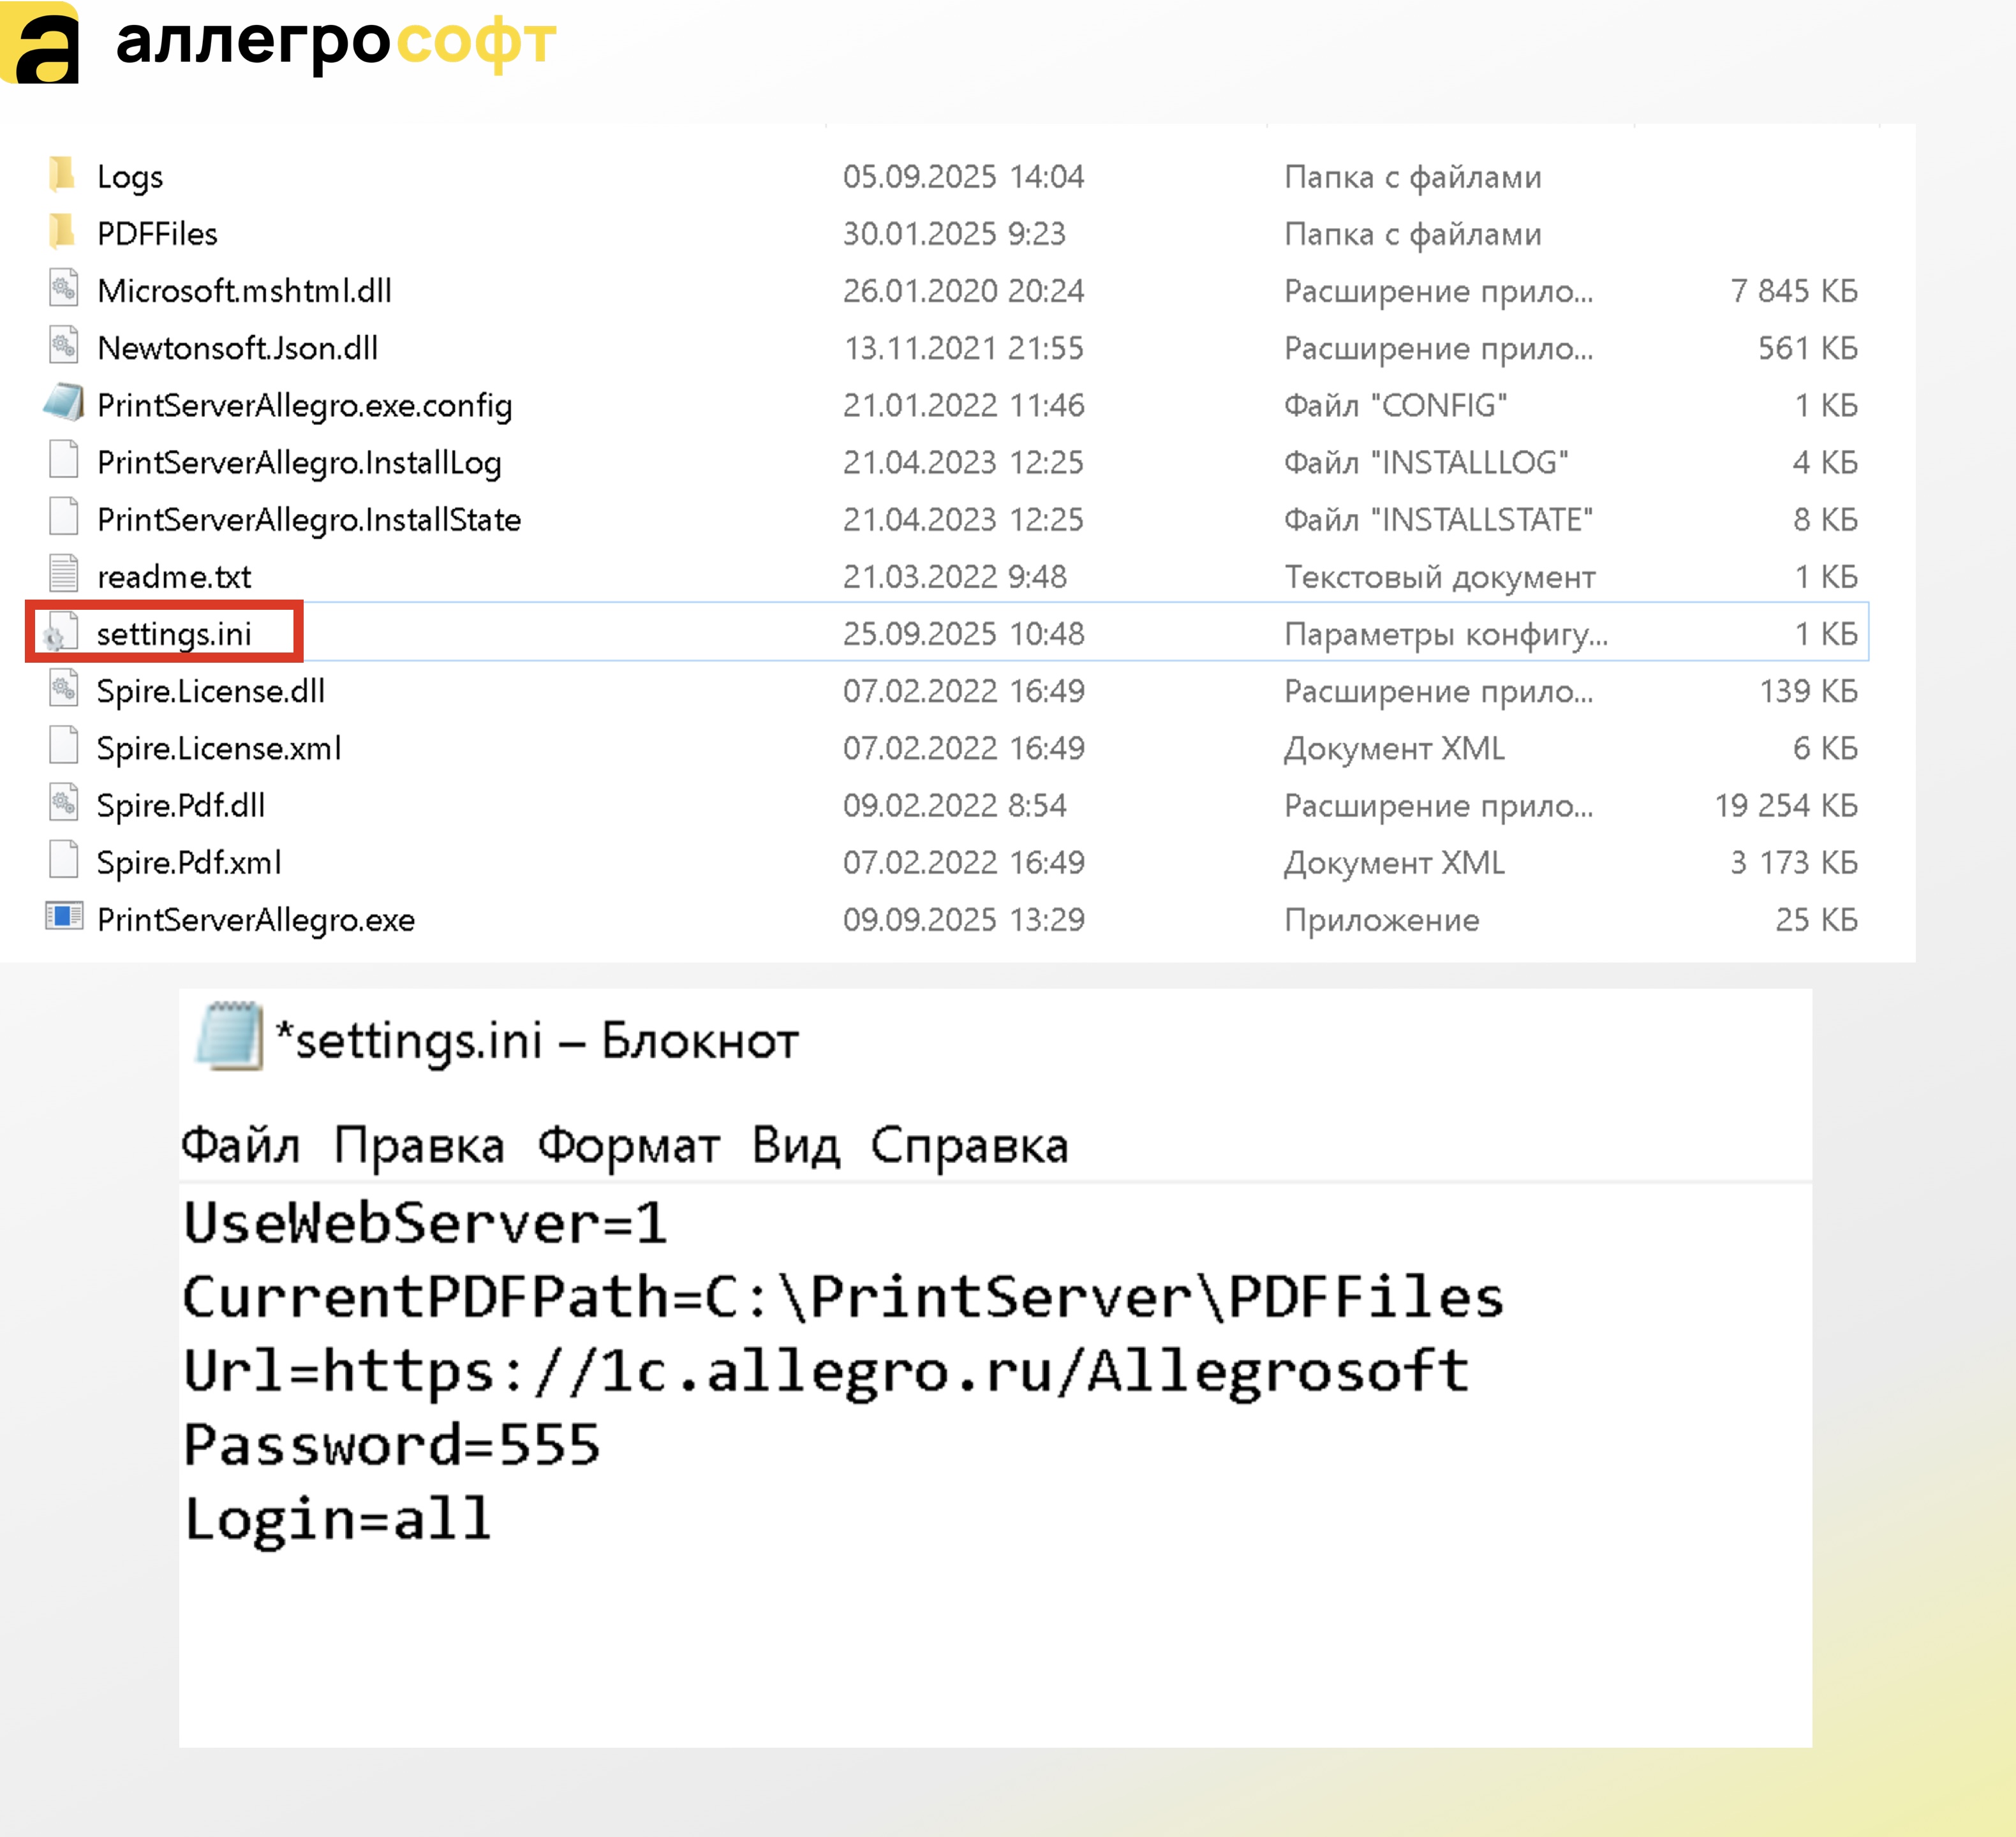Viewport: 2016px width, 1837px height.
Task: Select the Spire.License.xml file name
Action: 219,748
